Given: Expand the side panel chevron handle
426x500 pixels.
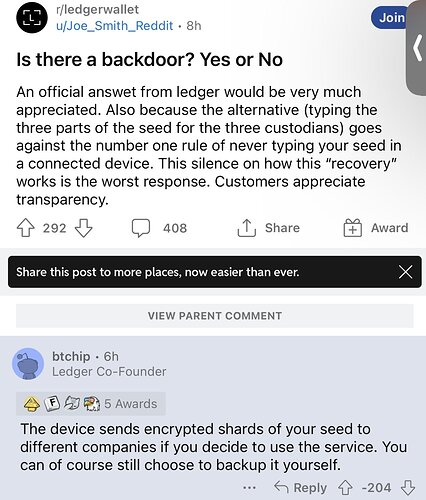Looking at the screenshot, I should (417, 47).
